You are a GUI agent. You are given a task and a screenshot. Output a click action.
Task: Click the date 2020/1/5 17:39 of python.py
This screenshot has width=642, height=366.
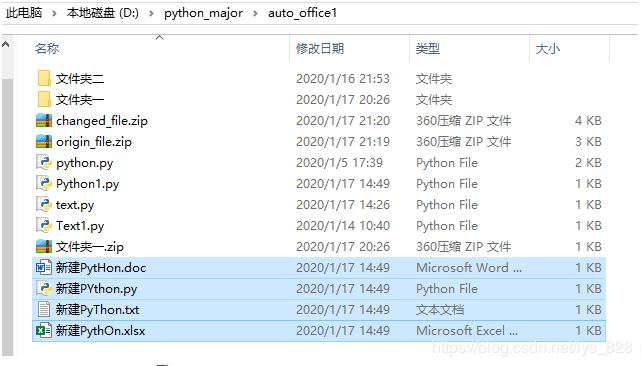(x=339, y=163)
